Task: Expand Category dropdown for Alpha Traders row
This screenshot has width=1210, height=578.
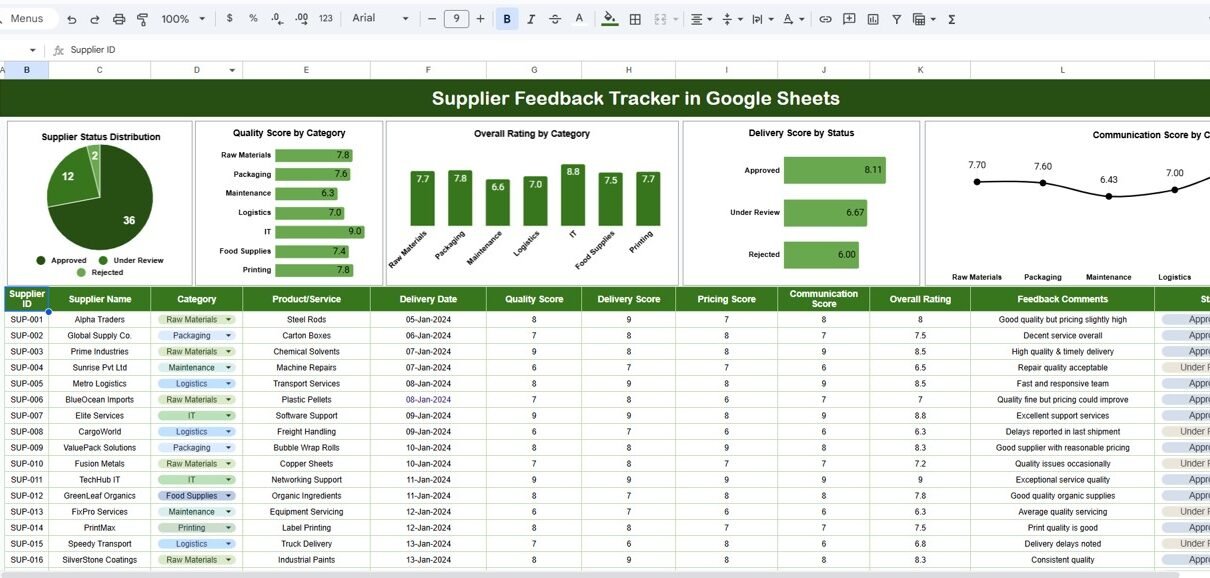Action: coord(229,320)
